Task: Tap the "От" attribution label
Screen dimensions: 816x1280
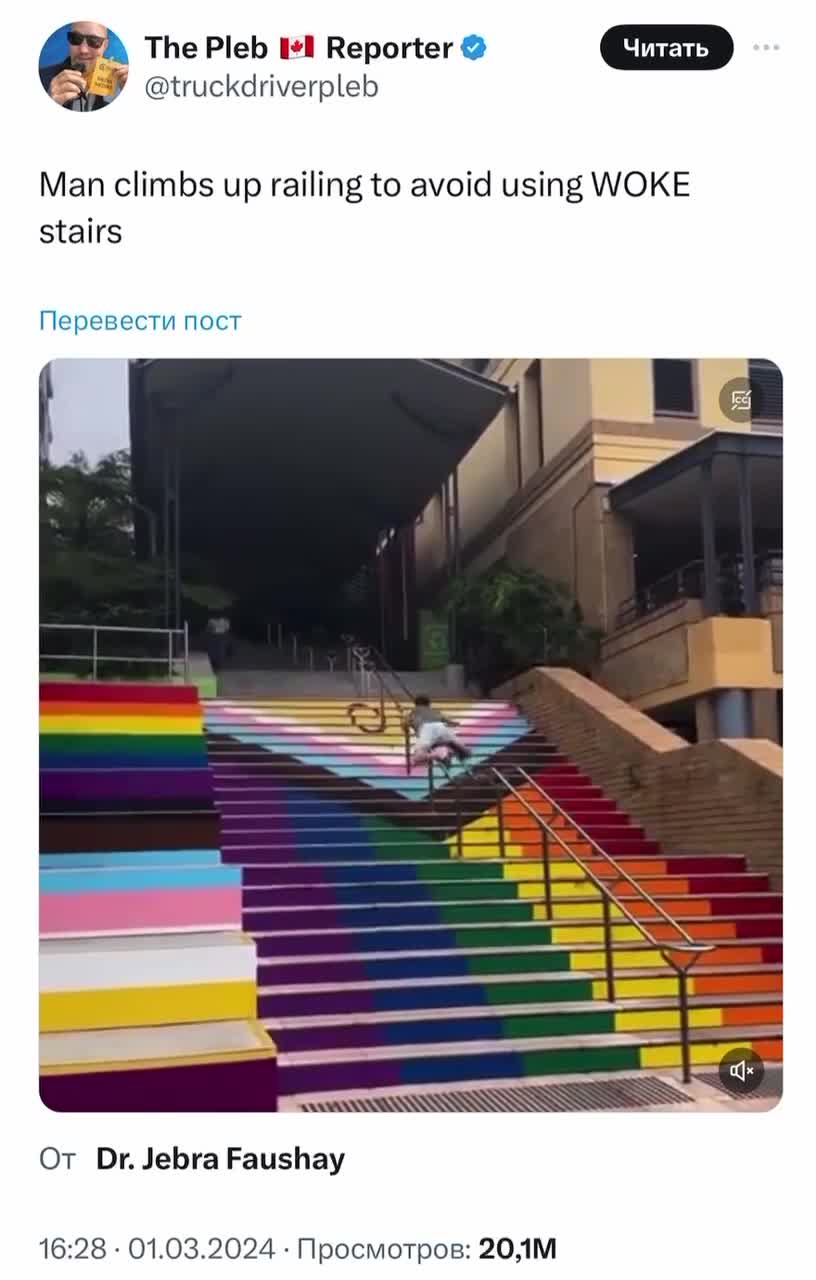Action: [58, 1159]
